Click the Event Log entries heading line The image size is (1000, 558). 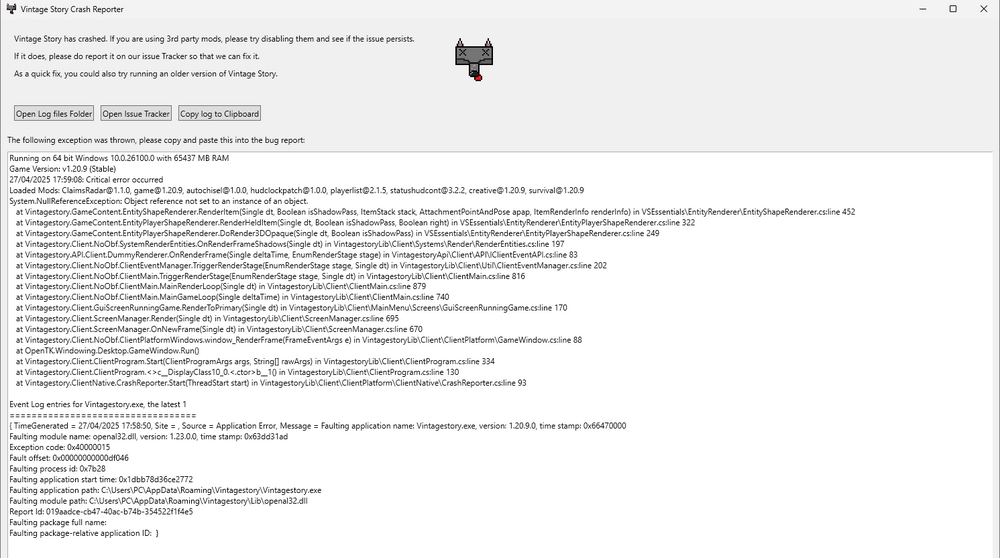coord(98,404)
